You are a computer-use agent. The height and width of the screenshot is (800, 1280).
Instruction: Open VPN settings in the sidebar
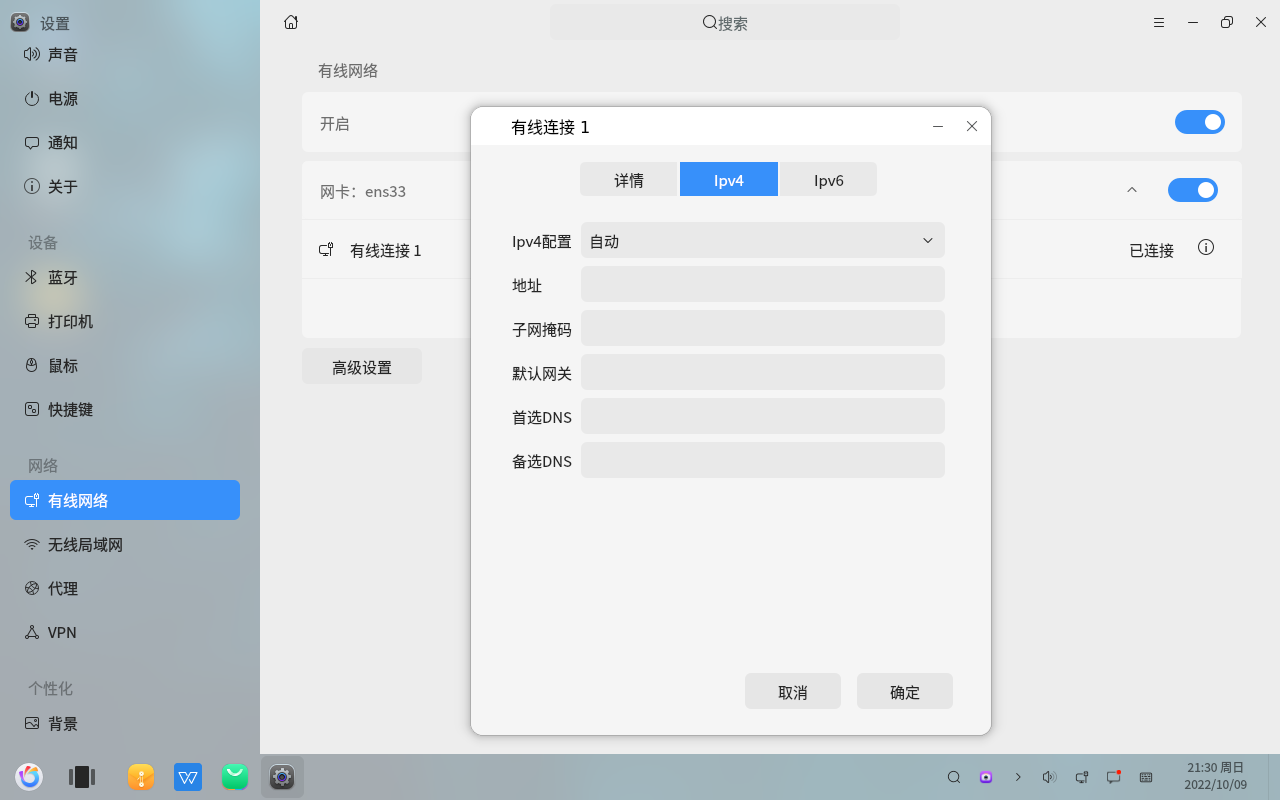point(125,633)
